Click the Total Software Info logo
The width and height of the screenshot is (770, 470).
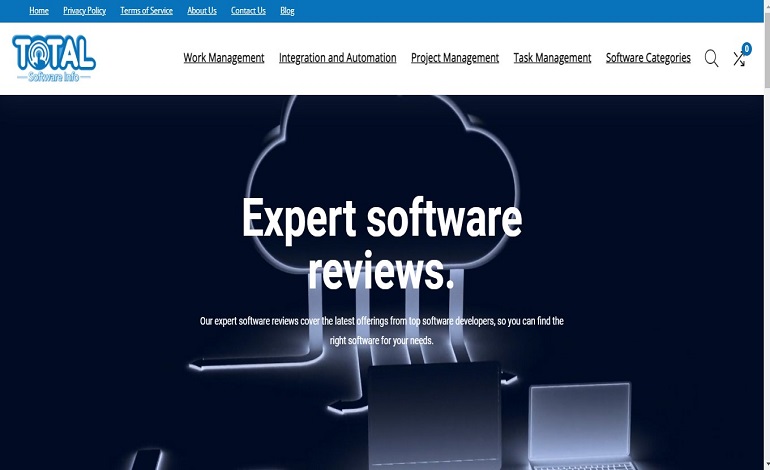[54, 58]
